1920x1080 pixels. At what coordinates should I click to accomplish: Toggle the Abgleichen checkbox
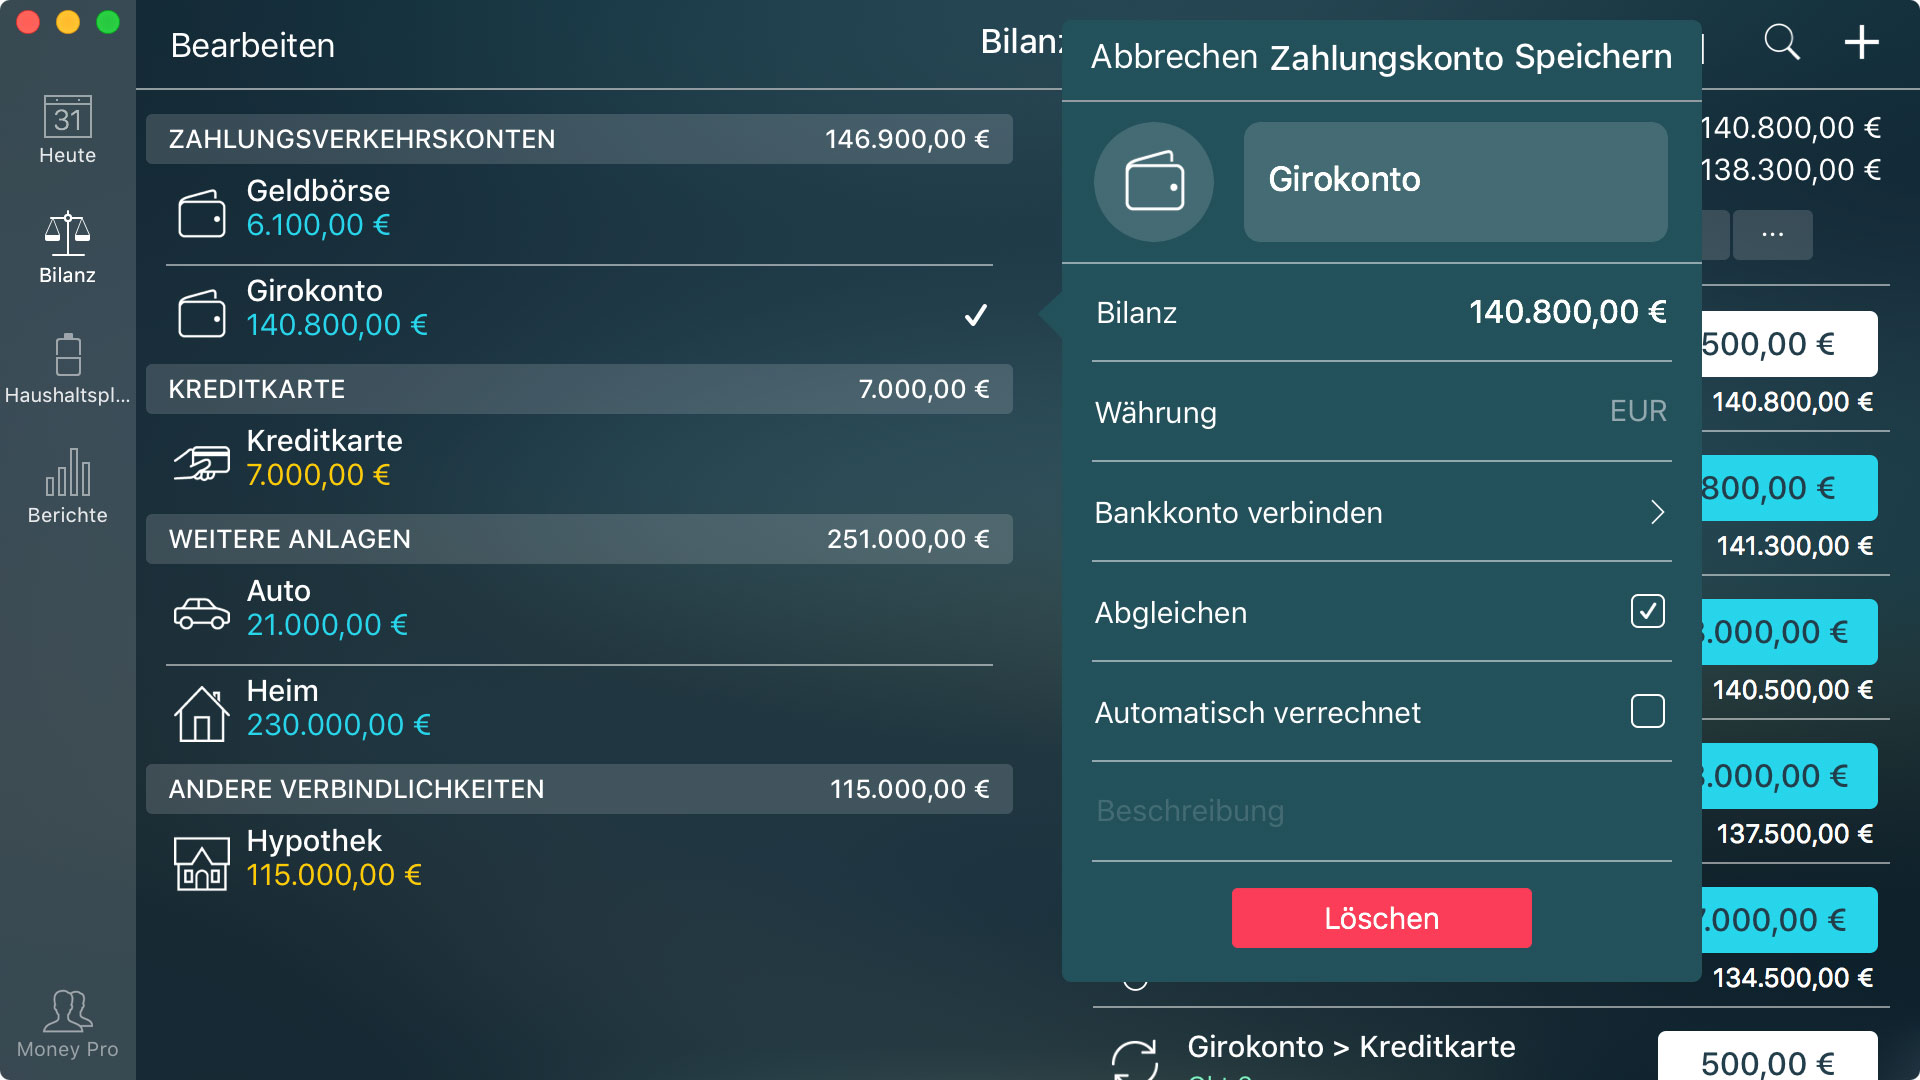[x=1647, y=612]
